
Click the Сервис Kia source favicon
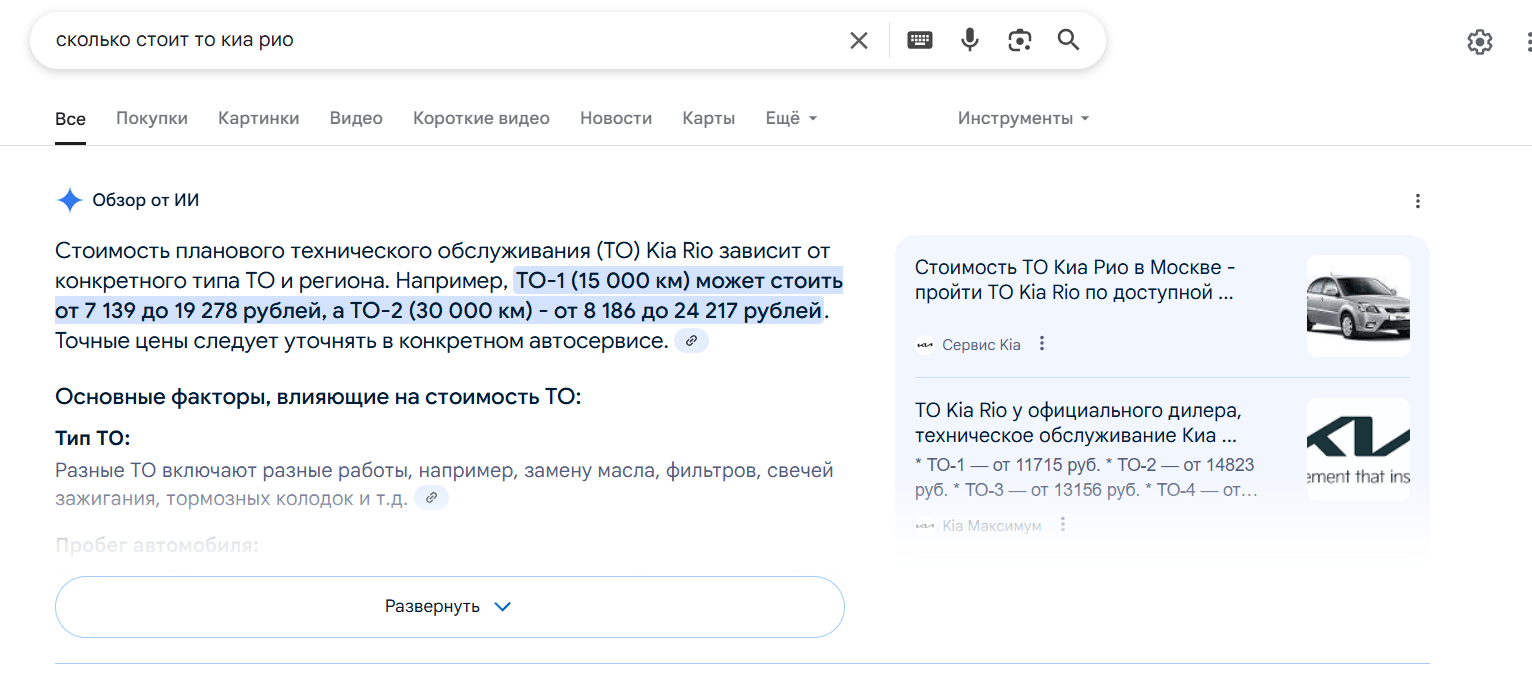point(924,345)
